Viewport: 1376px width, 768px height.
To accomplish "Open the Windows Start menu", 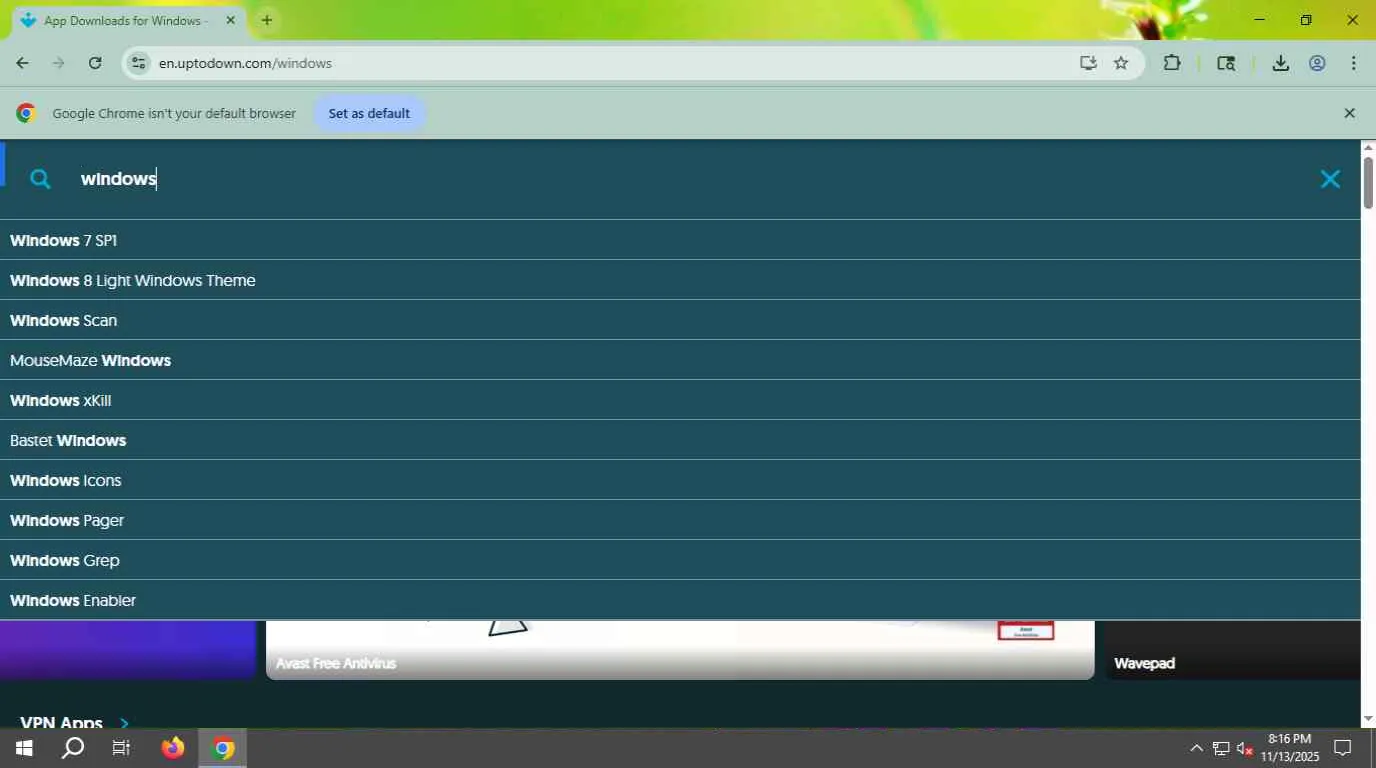I will 24,748.
